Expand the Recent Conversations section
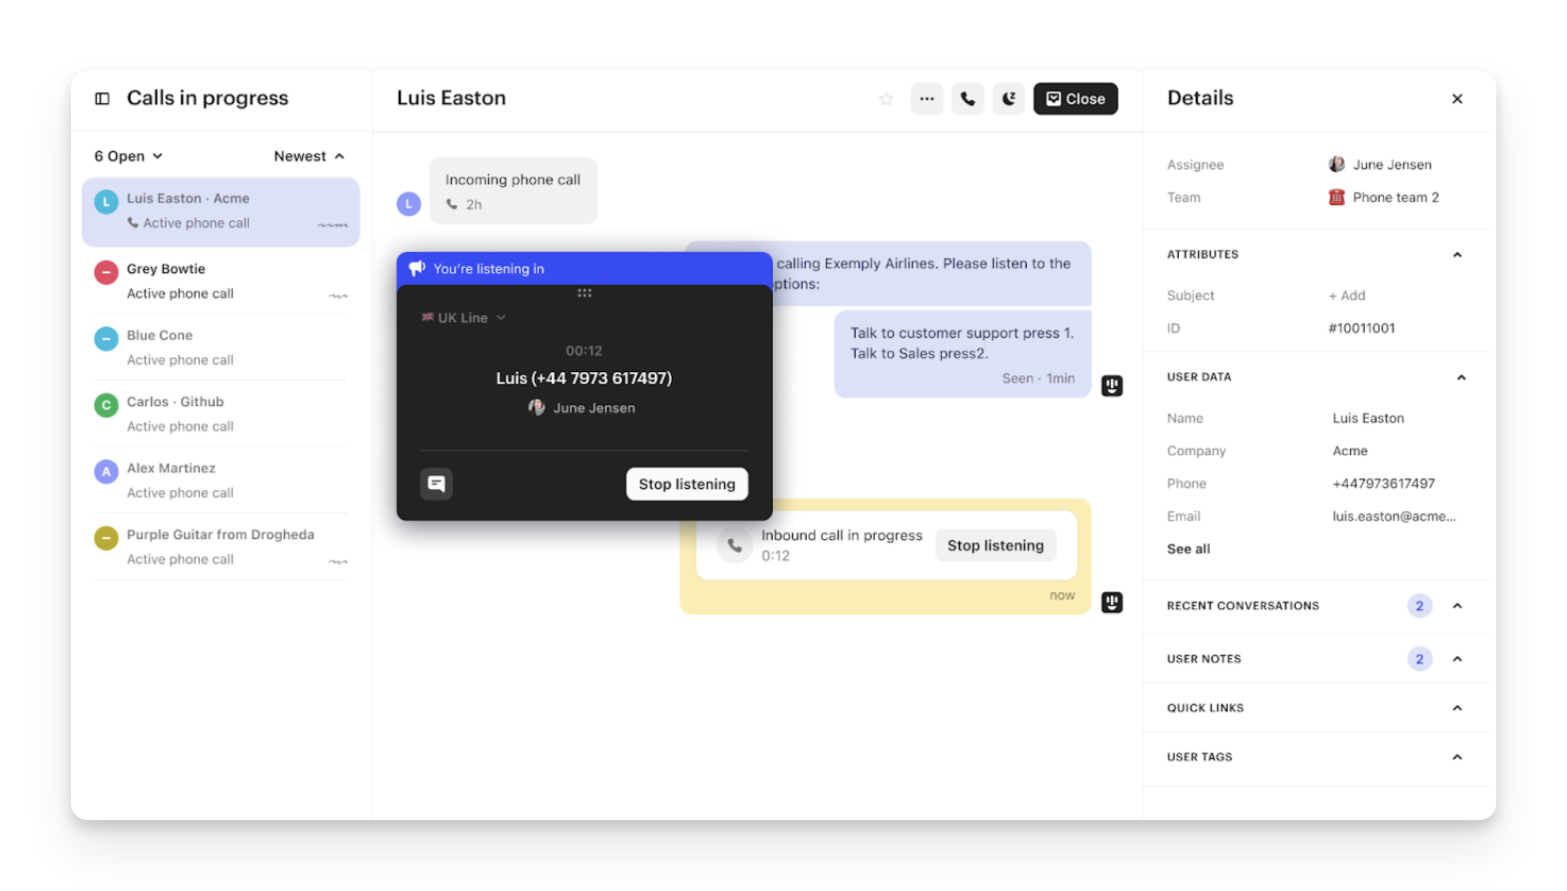The height and width of the screenshot is (891, 1567). point(1457,606)
